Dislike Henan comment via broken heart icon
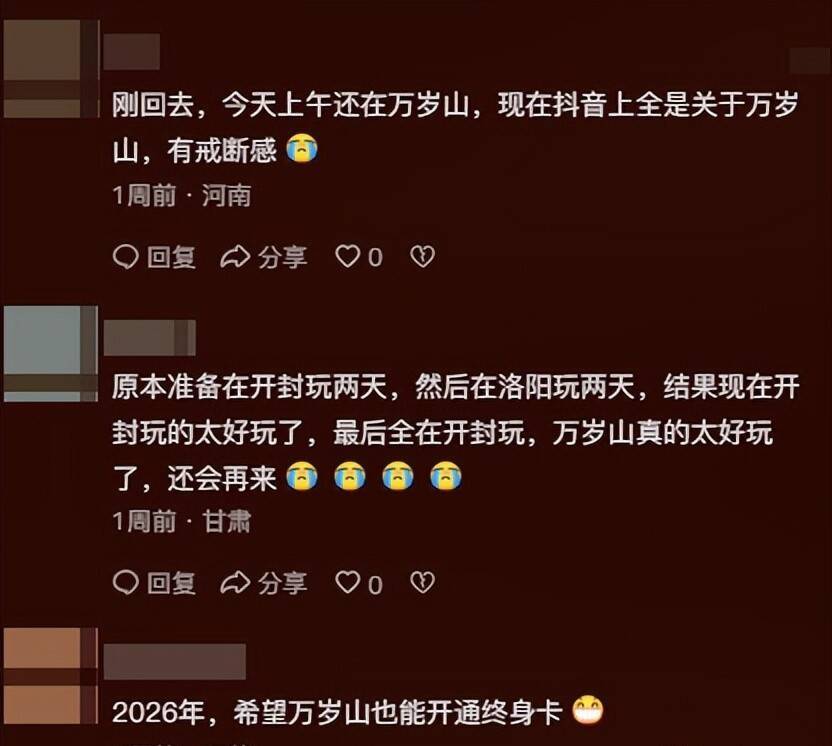The width and height of the screenshot is (832, 746). (x=423, y=257)
